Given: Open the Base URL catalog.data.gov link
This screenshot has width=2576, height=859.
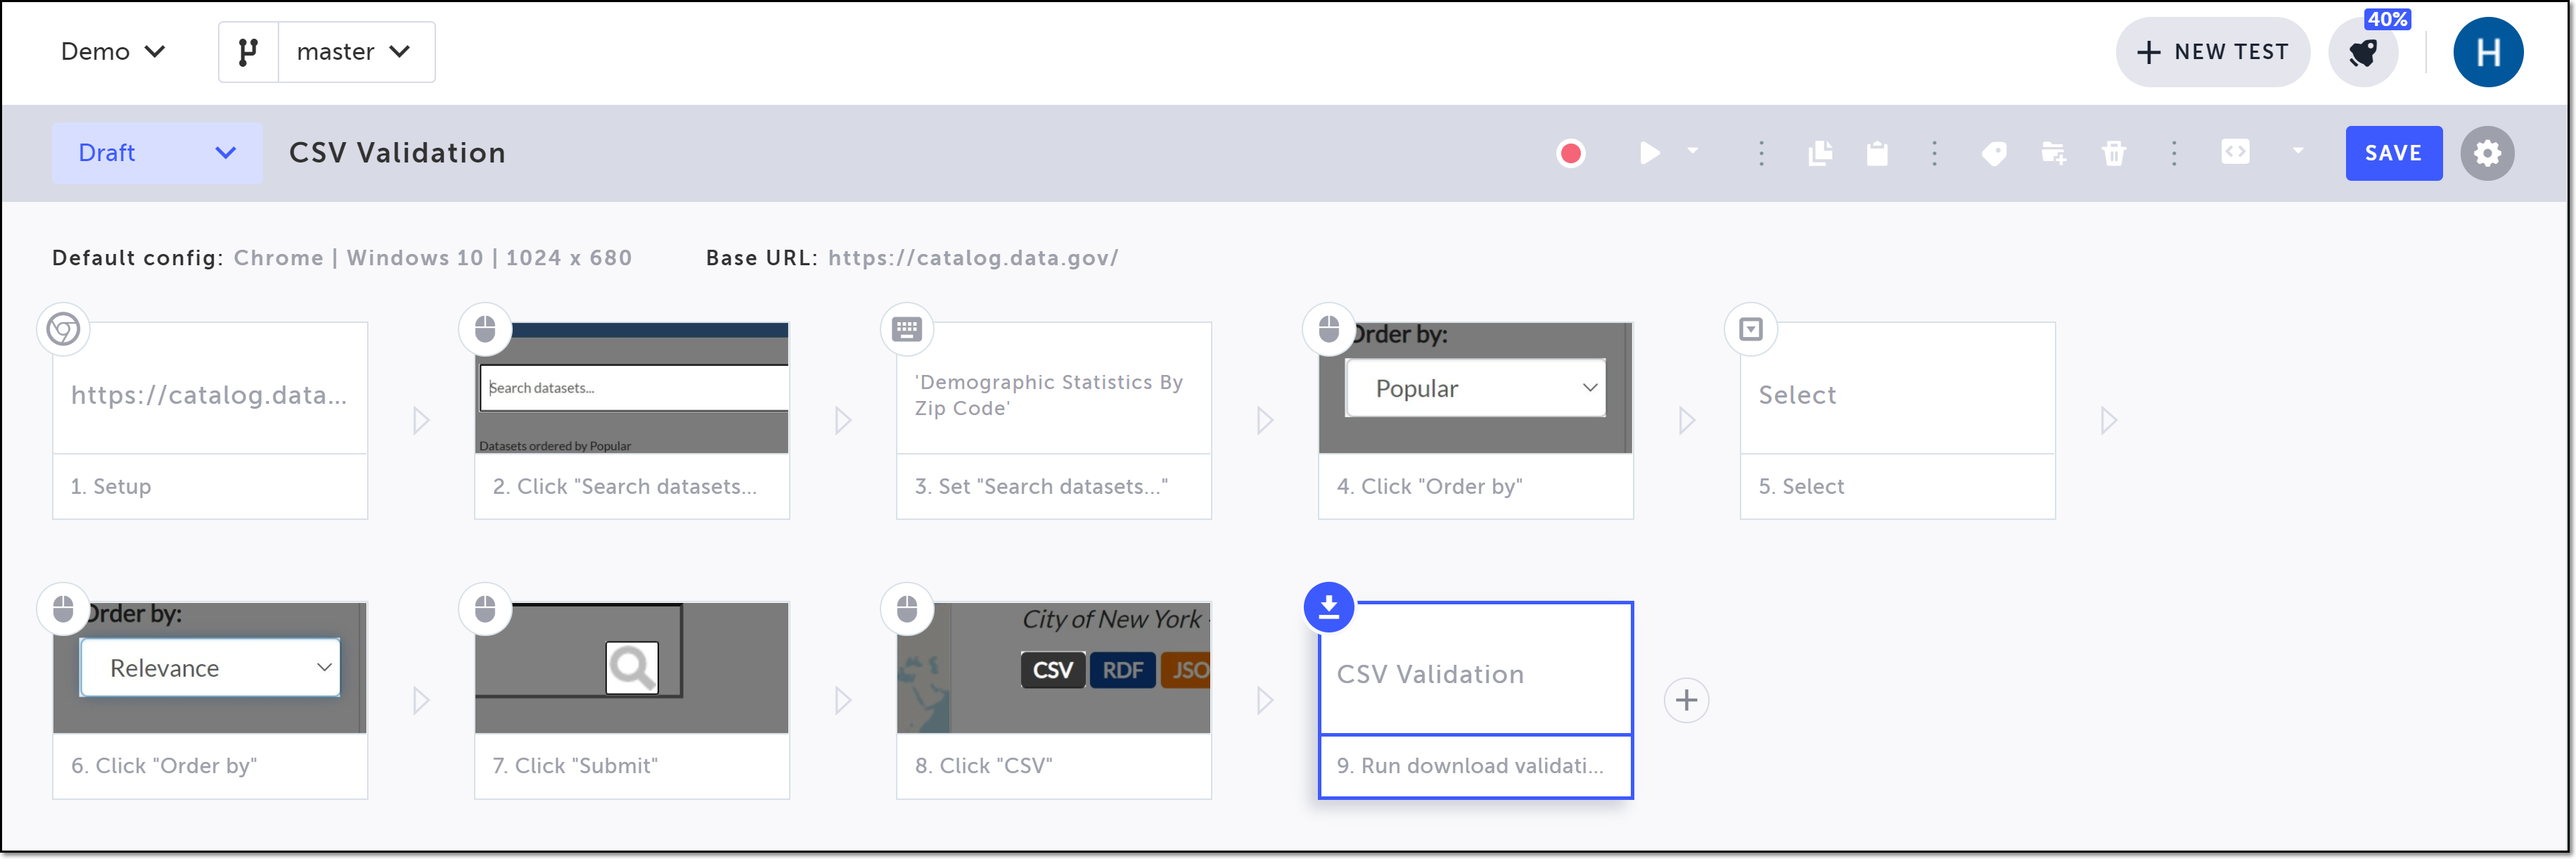Looking at the screenshot, I should (x=972, y=258).
